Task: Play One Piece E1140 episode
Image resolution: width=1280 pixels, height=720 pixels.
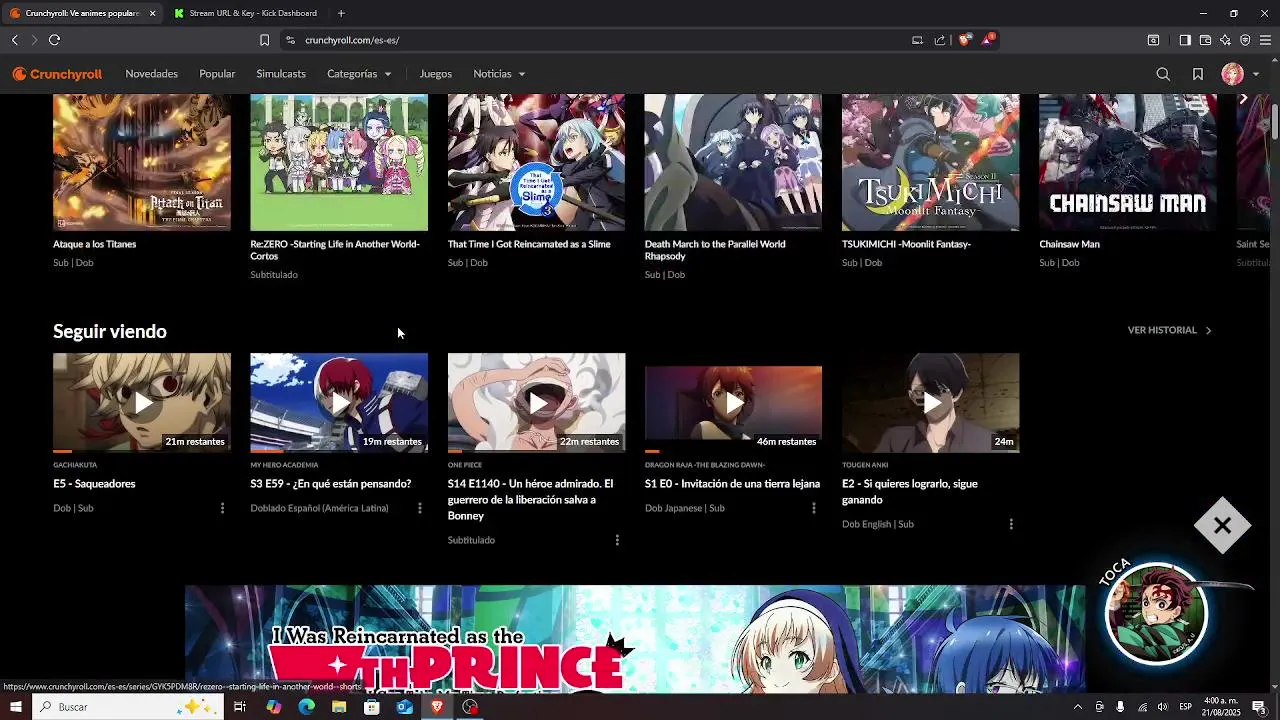Action: tap(536, 403)
